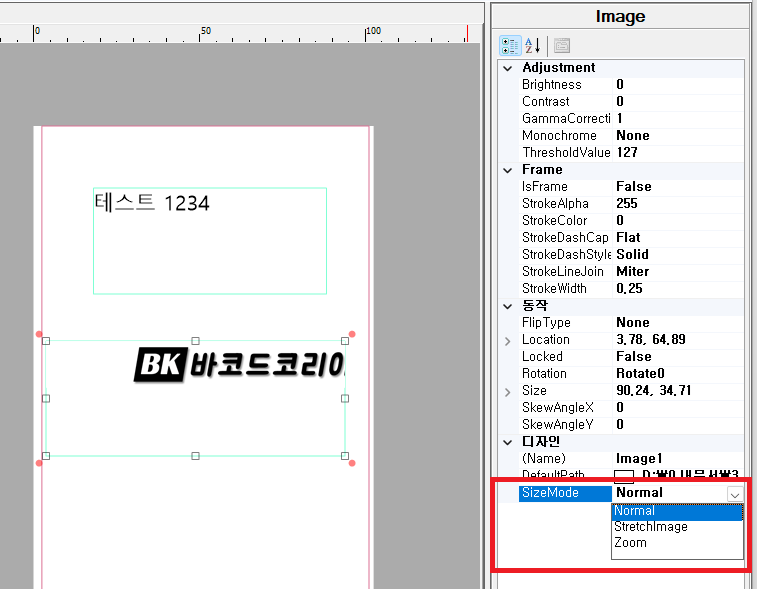The height and width of the screenshot is (589, 757).
Task: Open the SizeMode dropdown arrow
Action: pyautogui.click(x=734, y=494)
